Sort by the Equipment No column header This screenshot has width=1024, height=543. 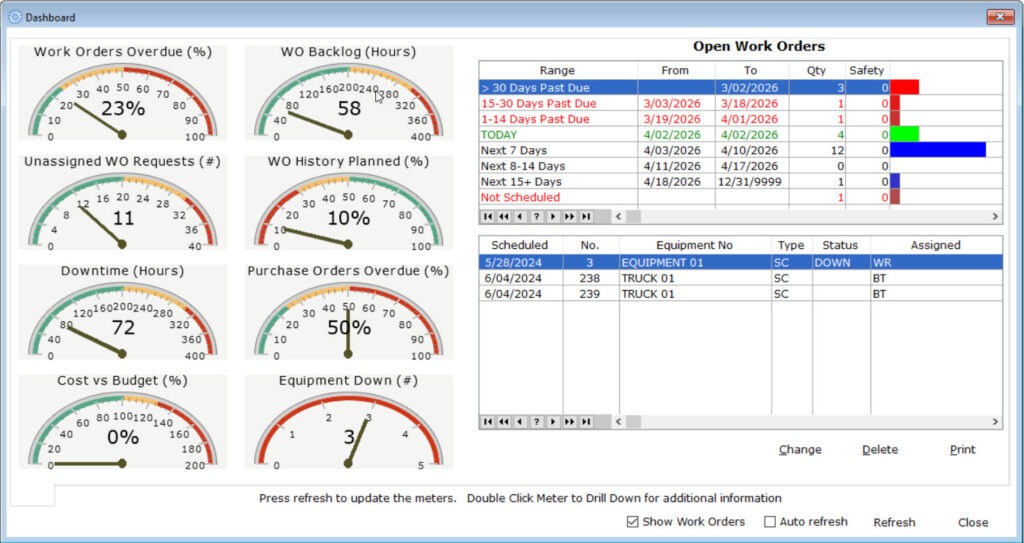694,245
